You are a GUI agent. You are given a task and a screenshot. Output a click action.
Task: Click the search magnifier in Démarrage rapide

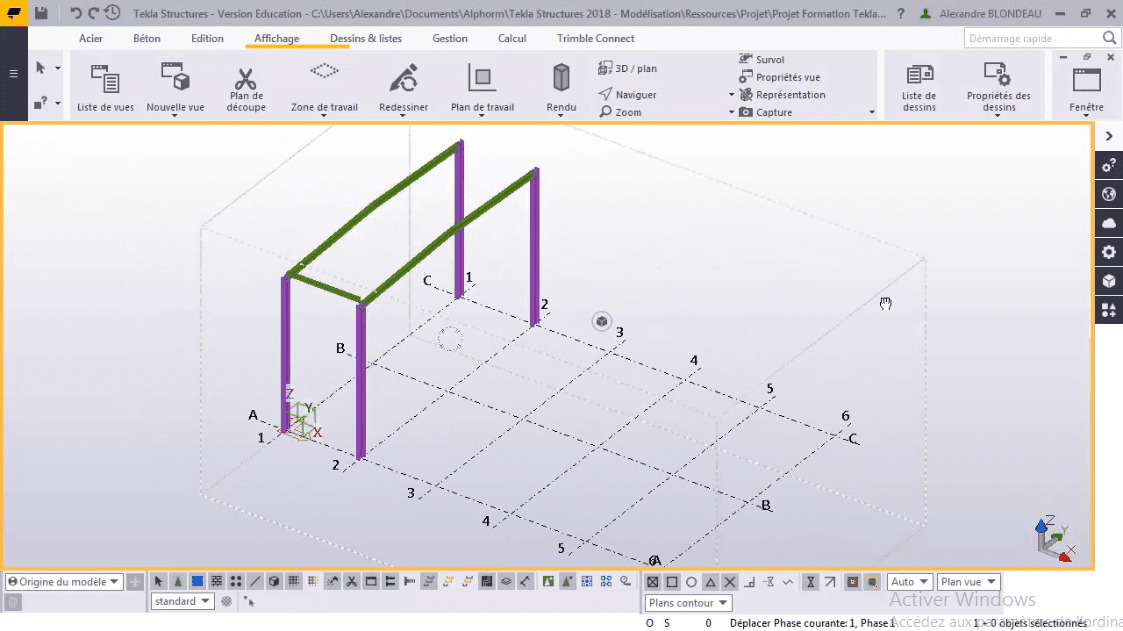[1109, 38]
